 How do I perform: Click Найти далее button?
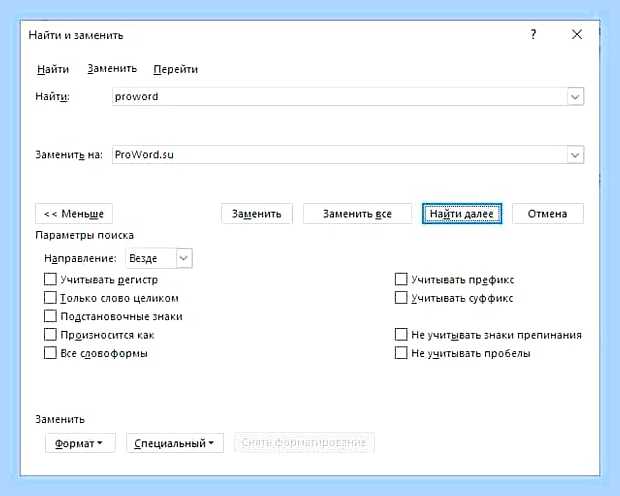[x=462, y=214]
